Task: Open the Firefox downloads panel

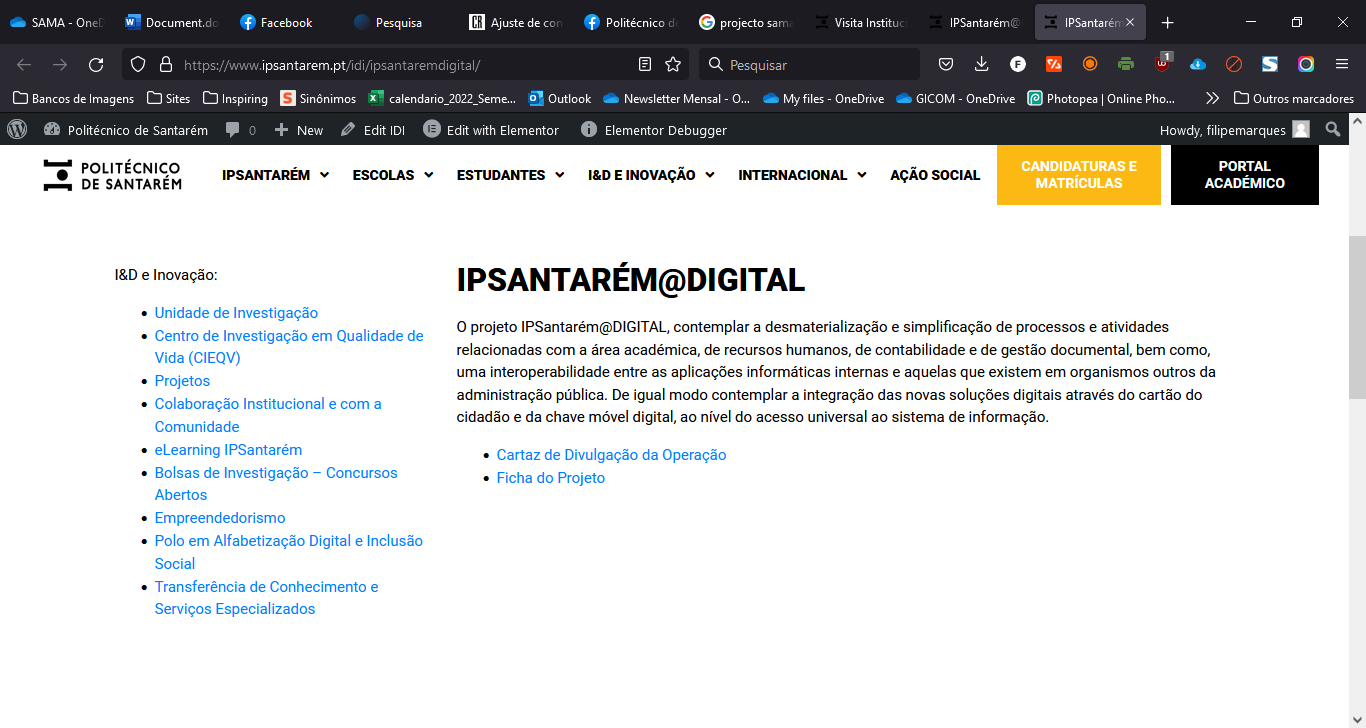Action: tap(981, 64)
